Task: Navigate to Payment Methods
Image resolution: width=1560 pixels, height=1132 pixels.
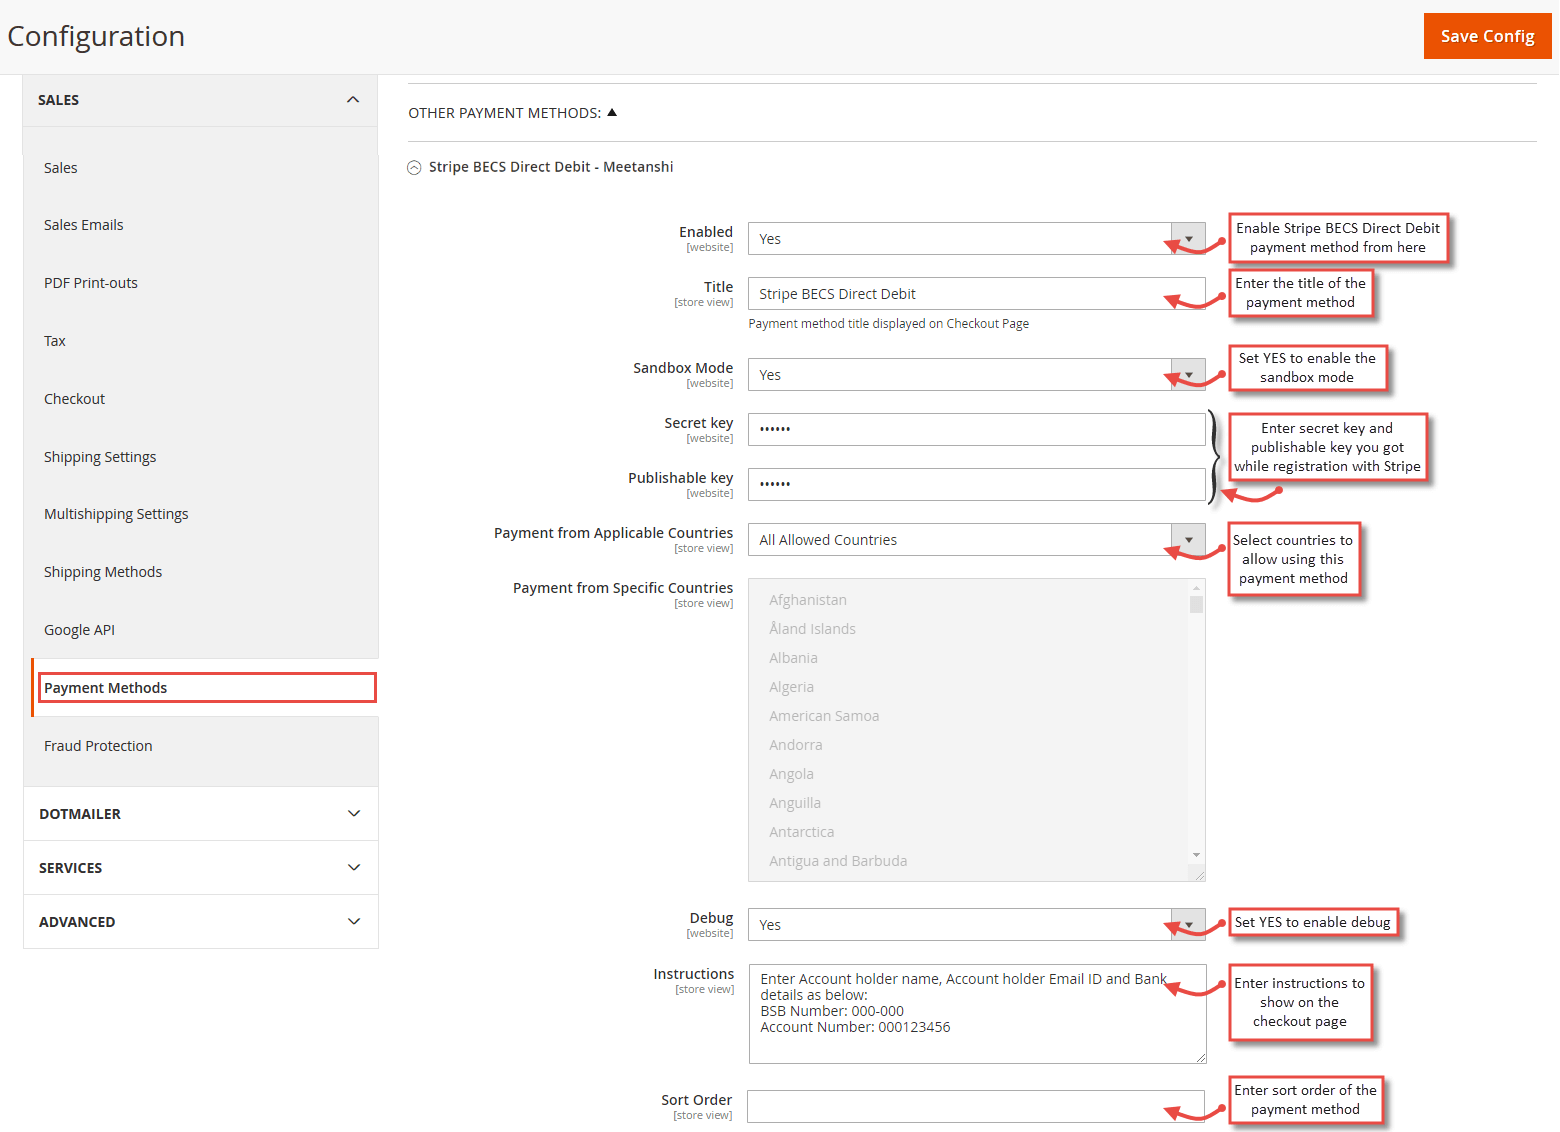Action: 106,687
